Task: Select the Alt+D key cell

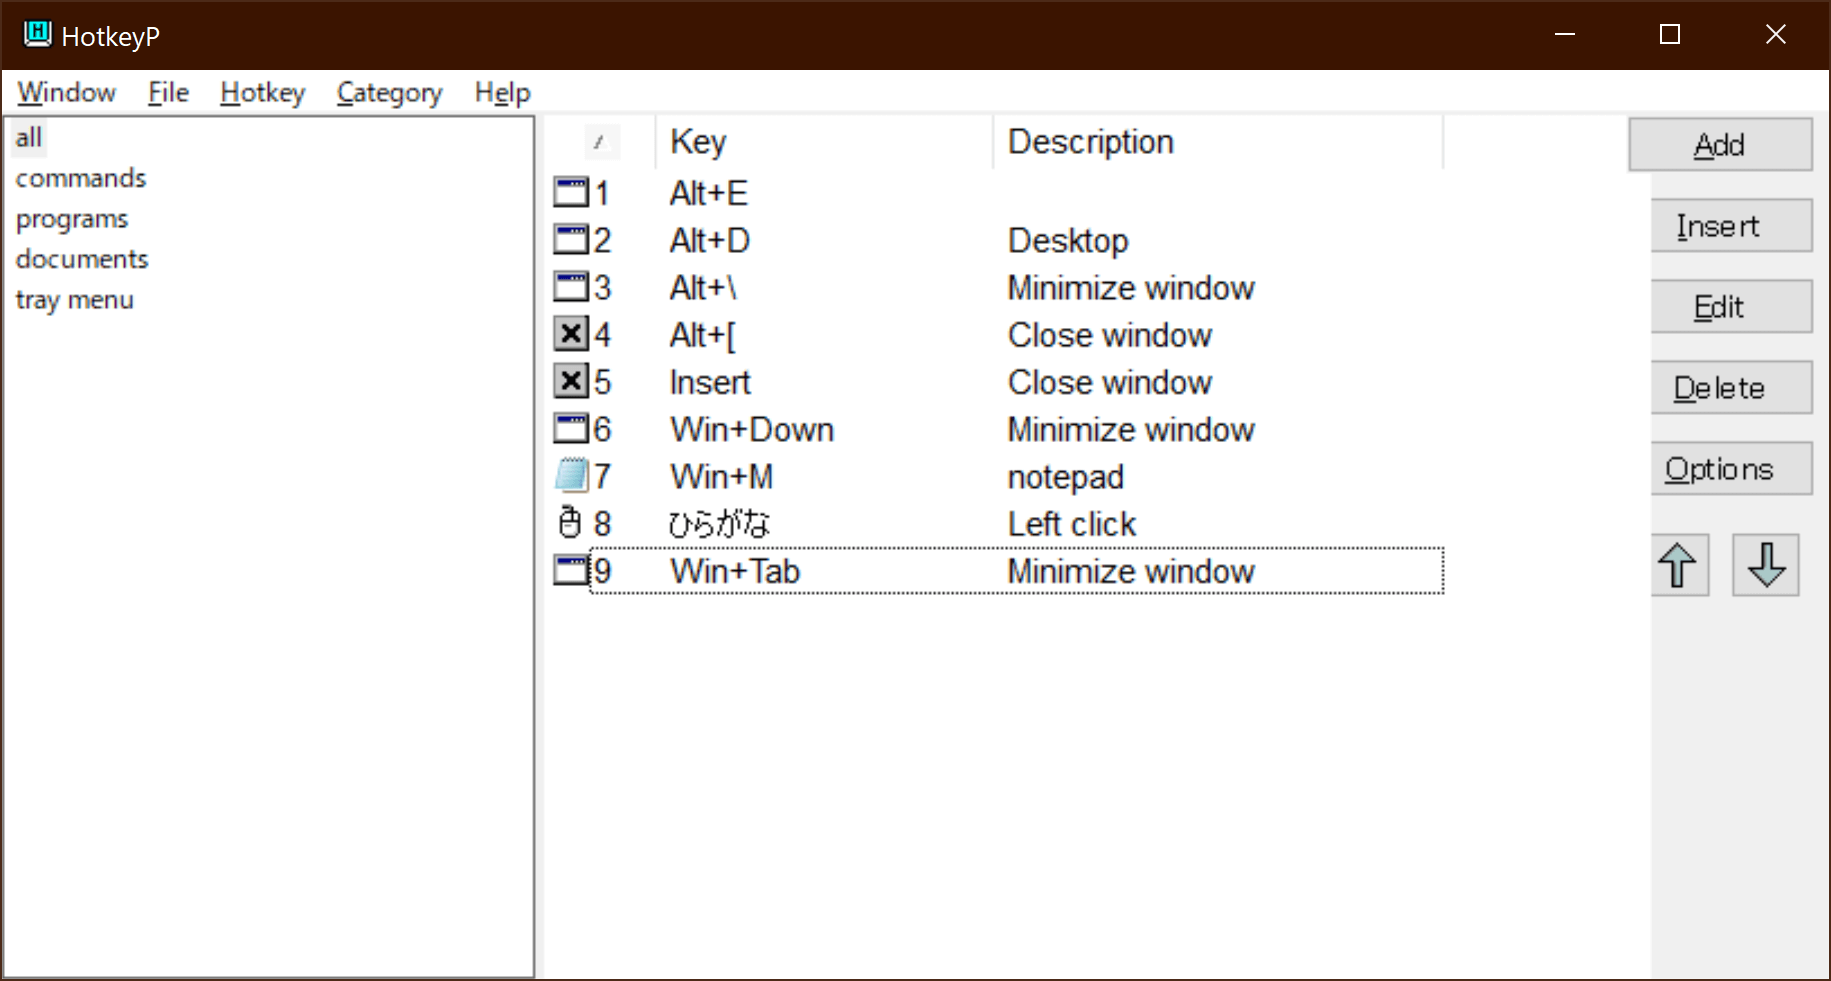Action: tap(710, 239)
